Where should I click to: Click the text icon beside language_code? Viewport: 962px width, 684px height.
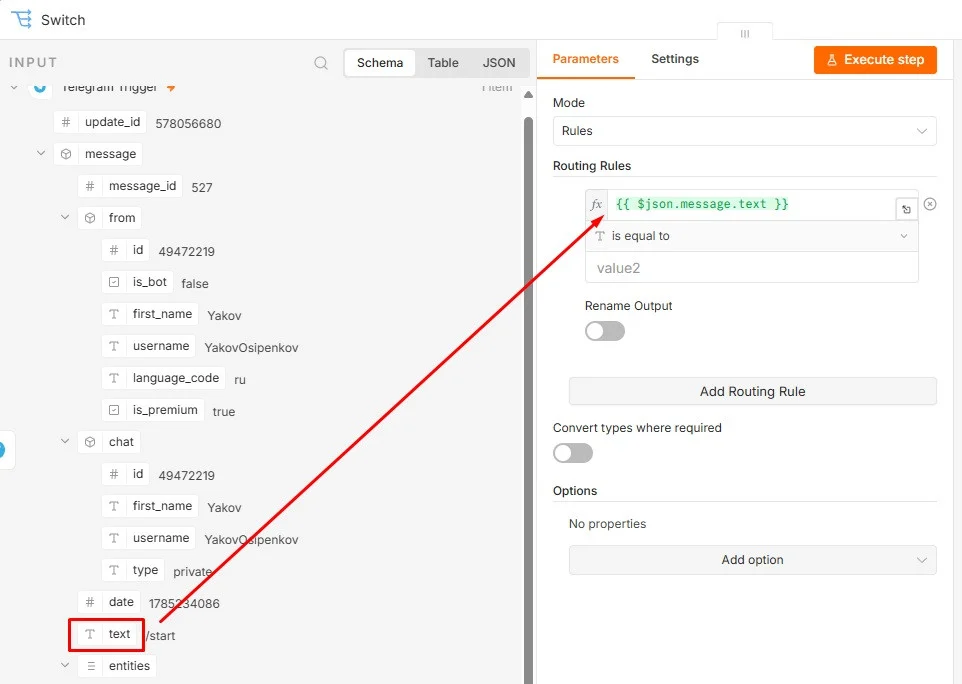[x=114, y=378]
